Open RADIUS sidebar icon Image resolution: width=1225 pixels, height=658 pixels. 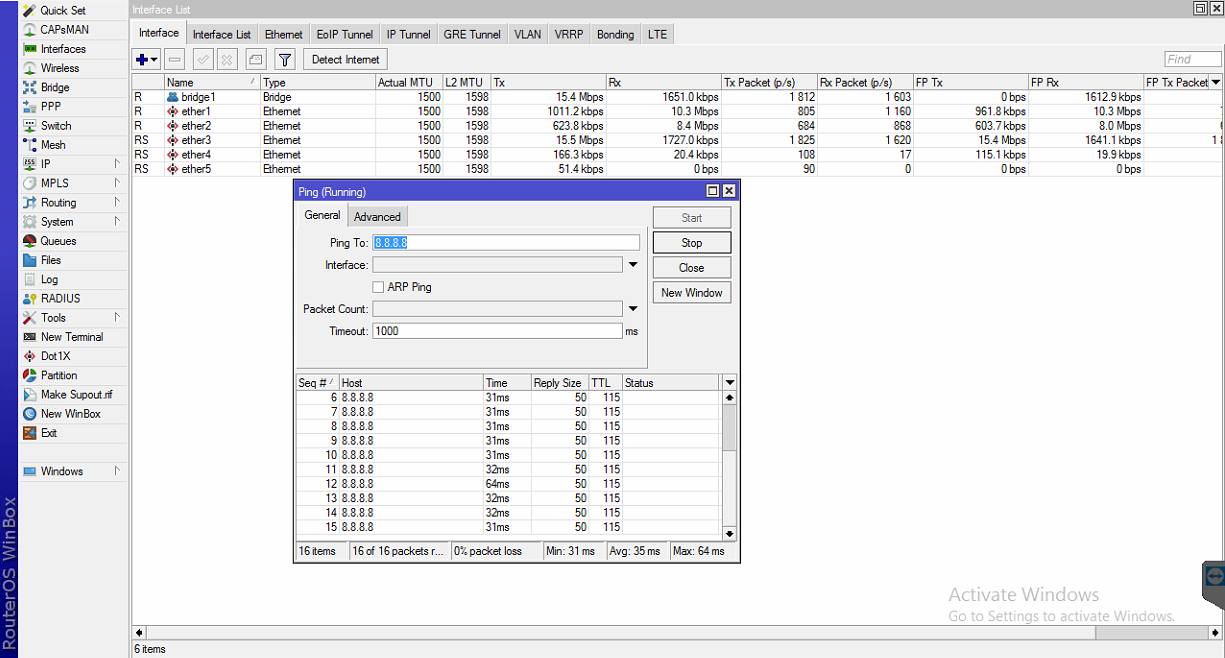(30, 298)
